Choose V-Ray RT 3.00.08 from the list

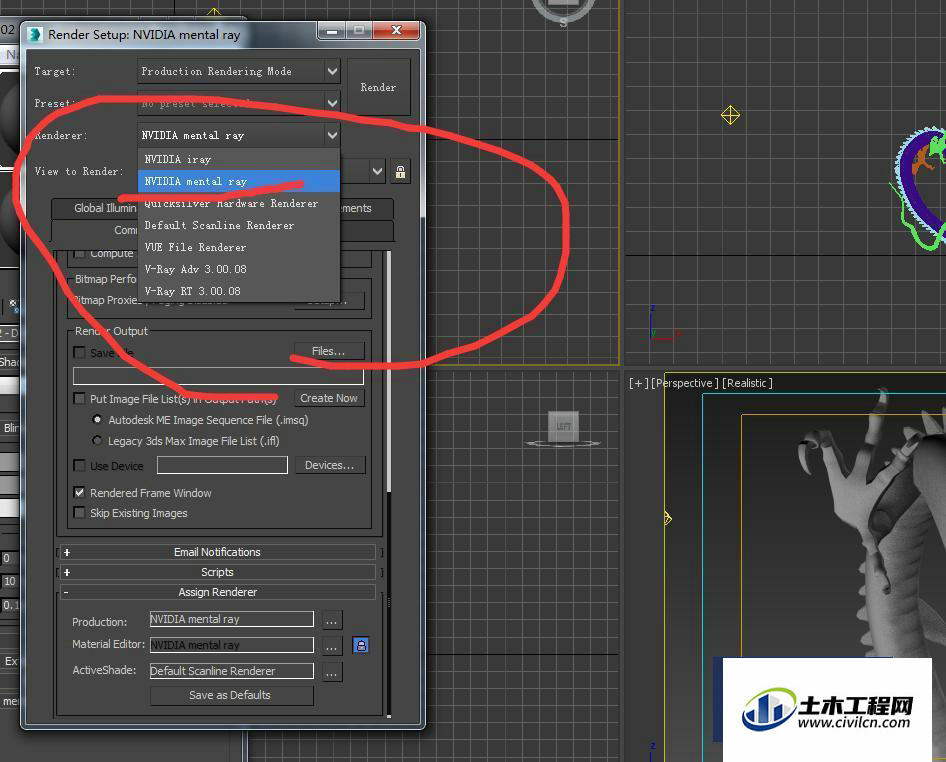(239, 291)
